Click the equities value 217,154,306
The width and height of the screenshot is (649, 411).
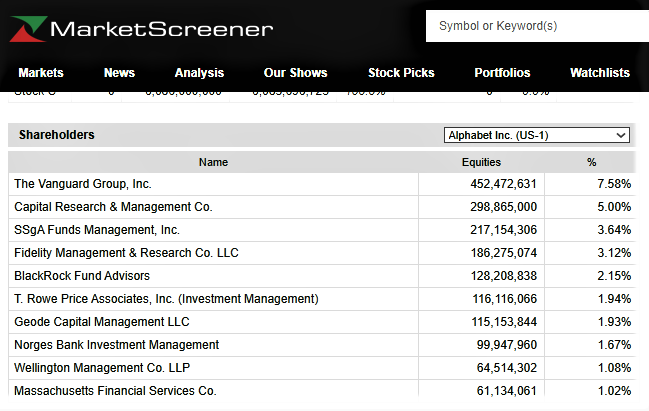click(503, 230)
